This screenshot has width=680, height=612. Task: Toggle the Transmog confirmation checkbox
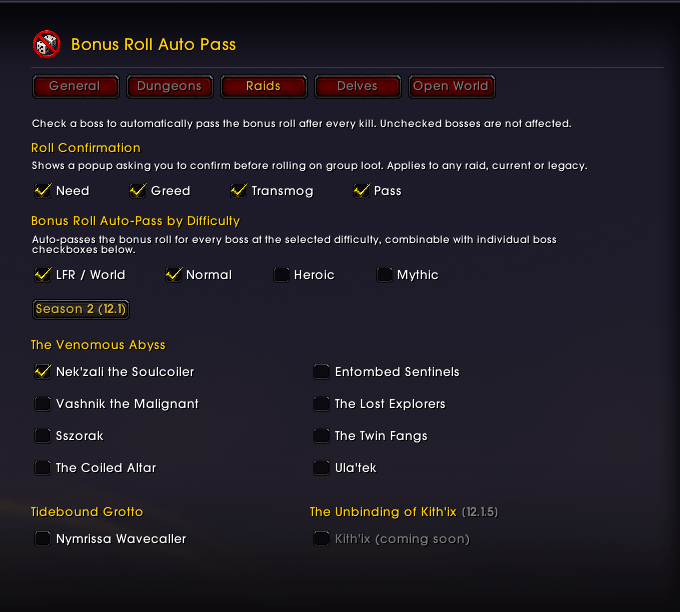(238, 190)
